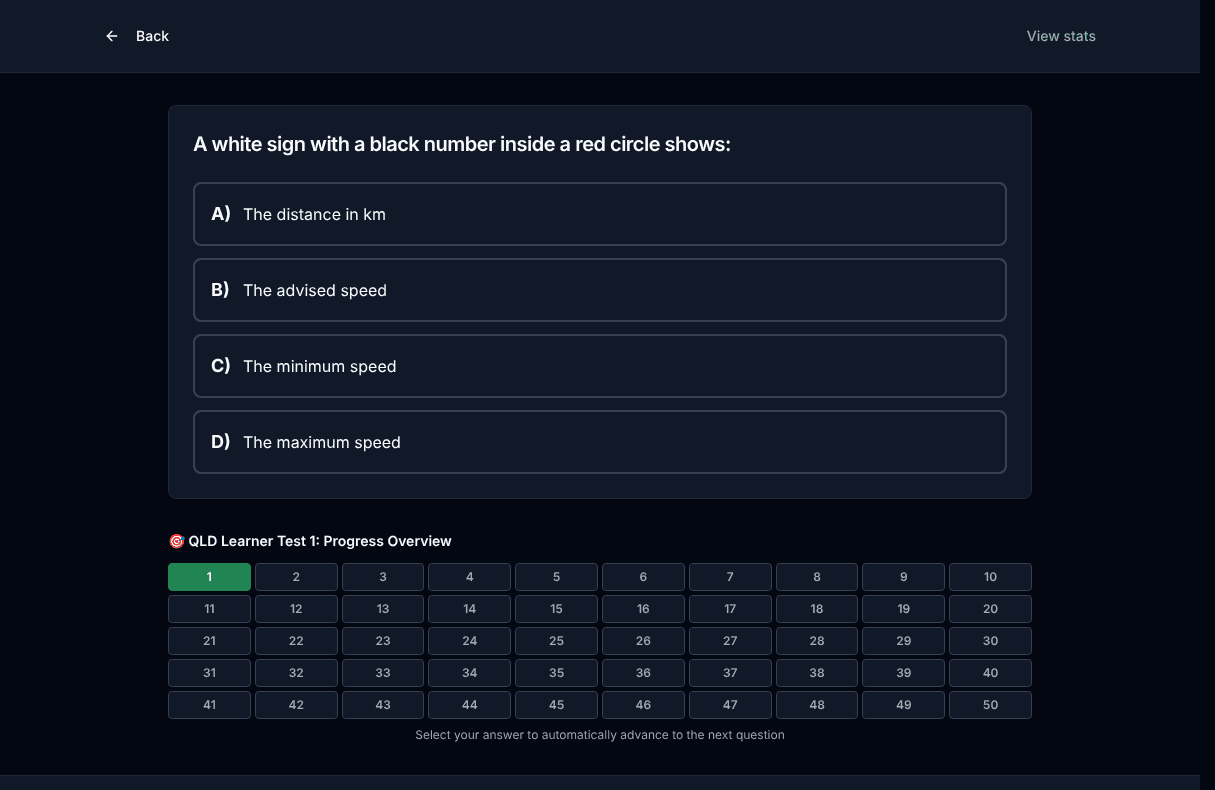The width and height of the screenshot is (1215, 790).
Task: Select question 29 in the grid
Action: 904,641
